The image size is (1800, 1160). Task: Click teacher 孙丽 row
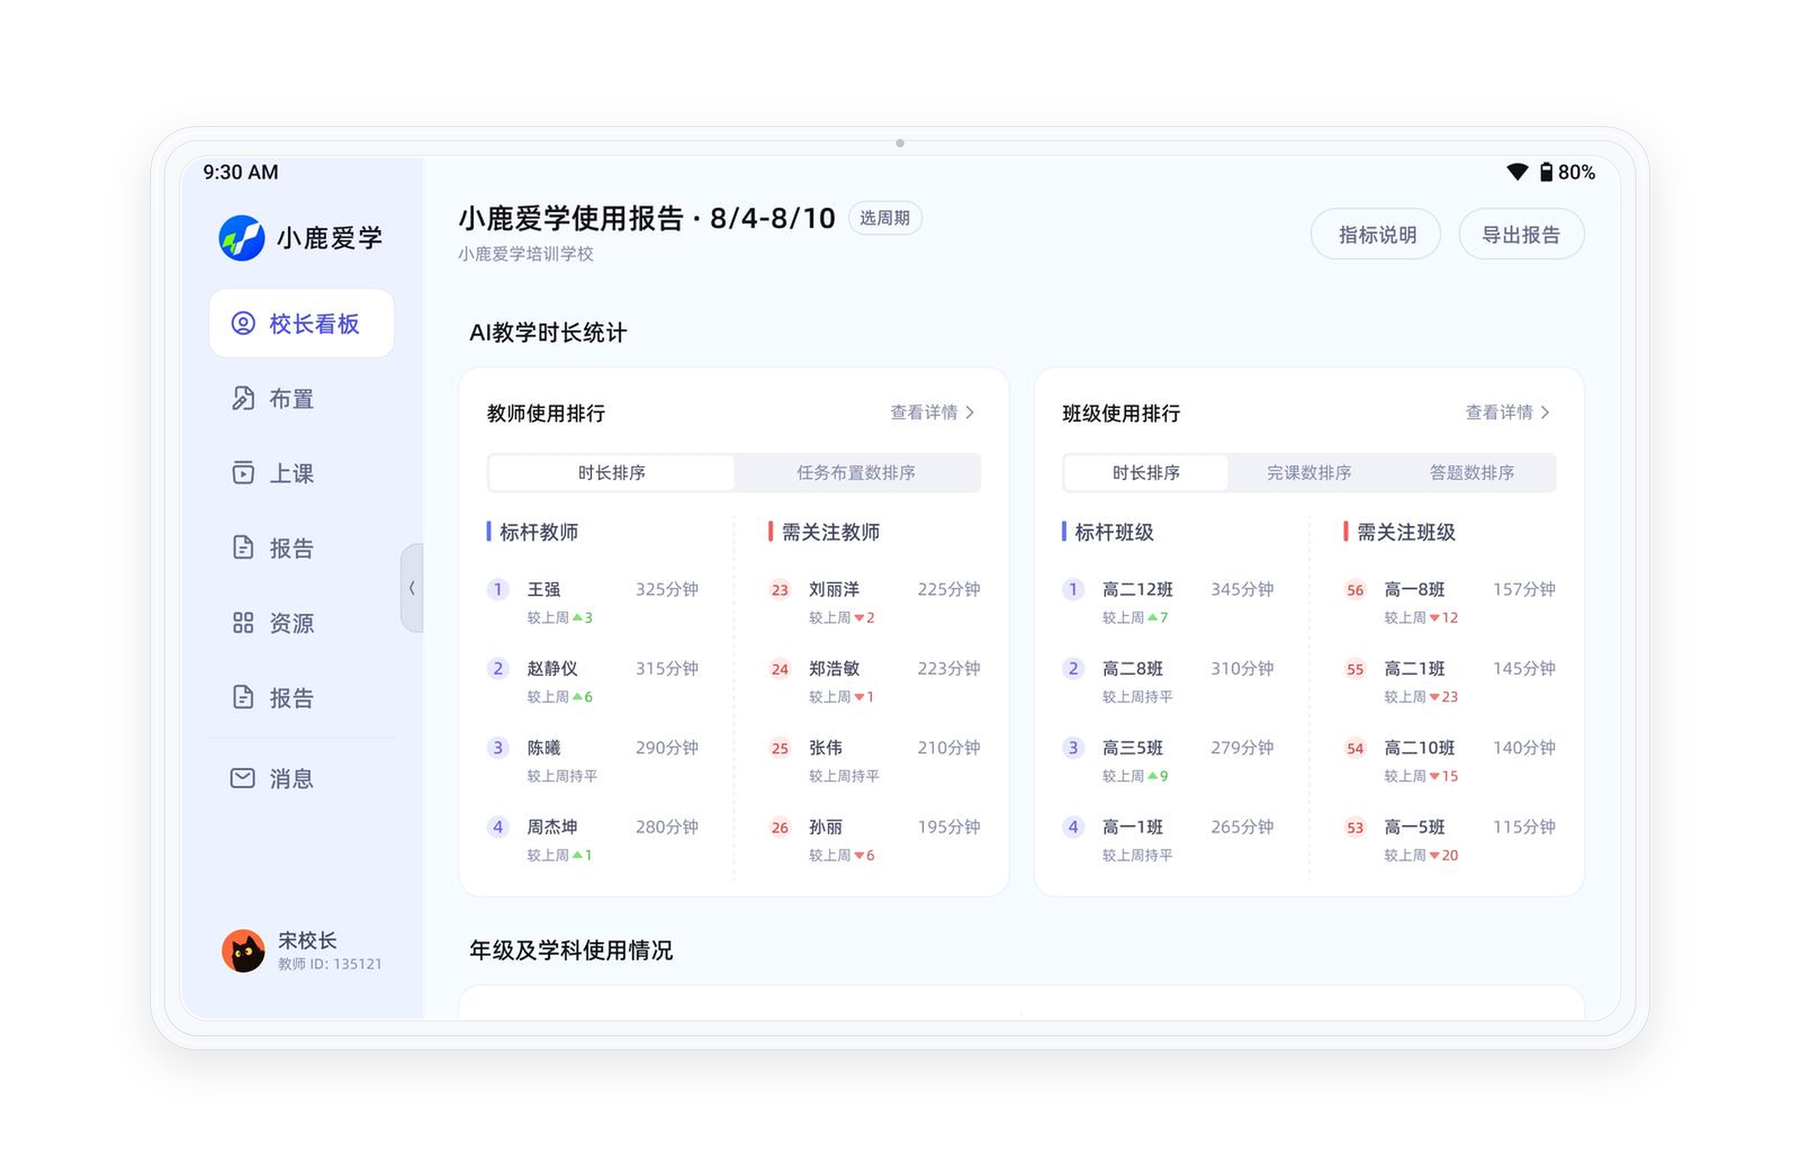pos(875,839)
